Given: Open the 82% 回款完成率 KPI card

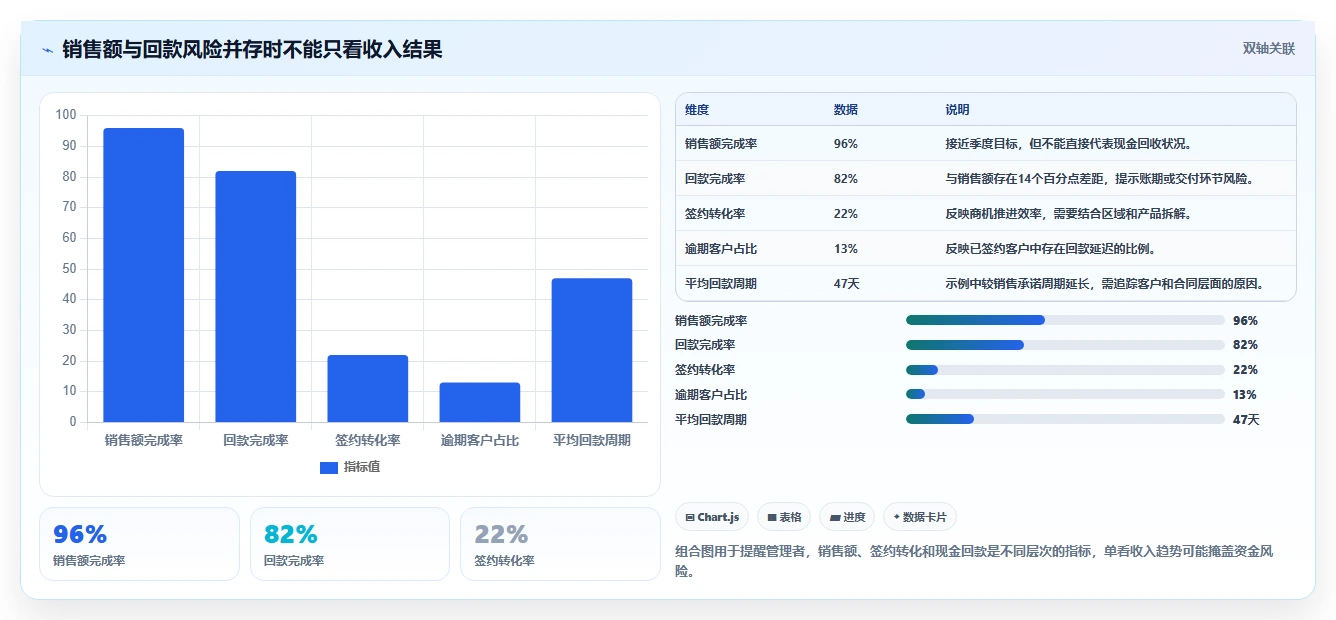Looking at the screenshot, I should tap(350, 544).
